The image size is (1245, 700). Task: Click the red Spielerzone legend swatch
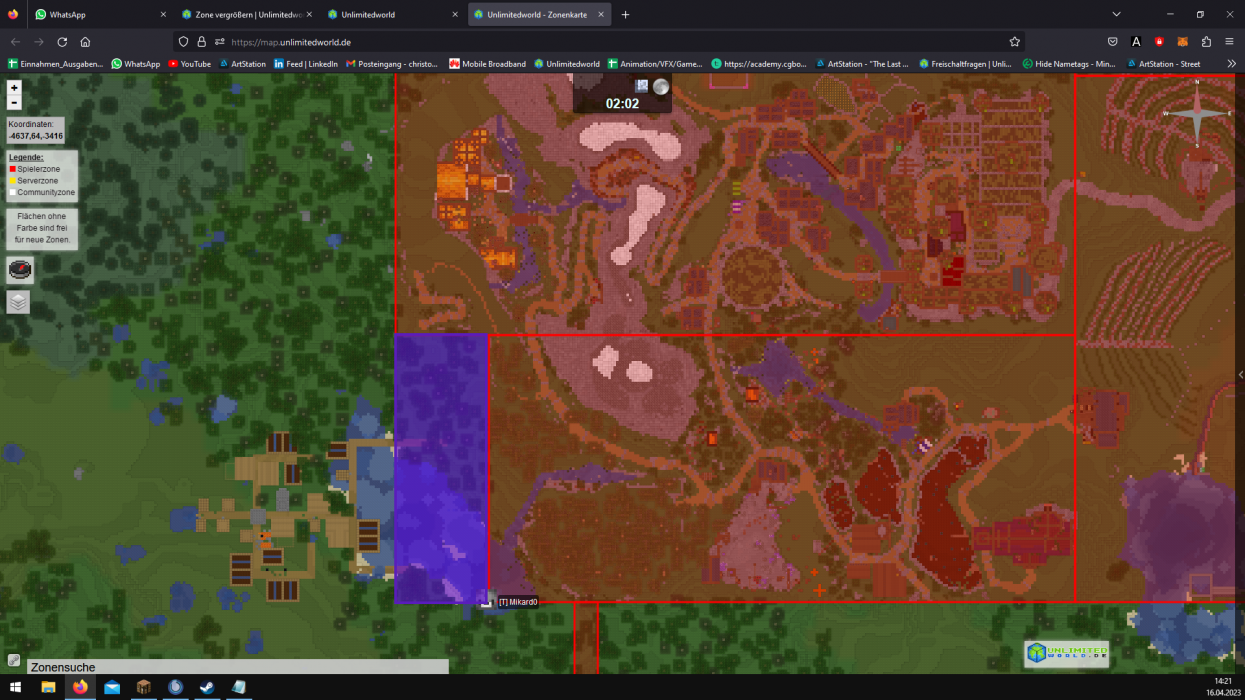pyautogui.click(x=12, y=169)
